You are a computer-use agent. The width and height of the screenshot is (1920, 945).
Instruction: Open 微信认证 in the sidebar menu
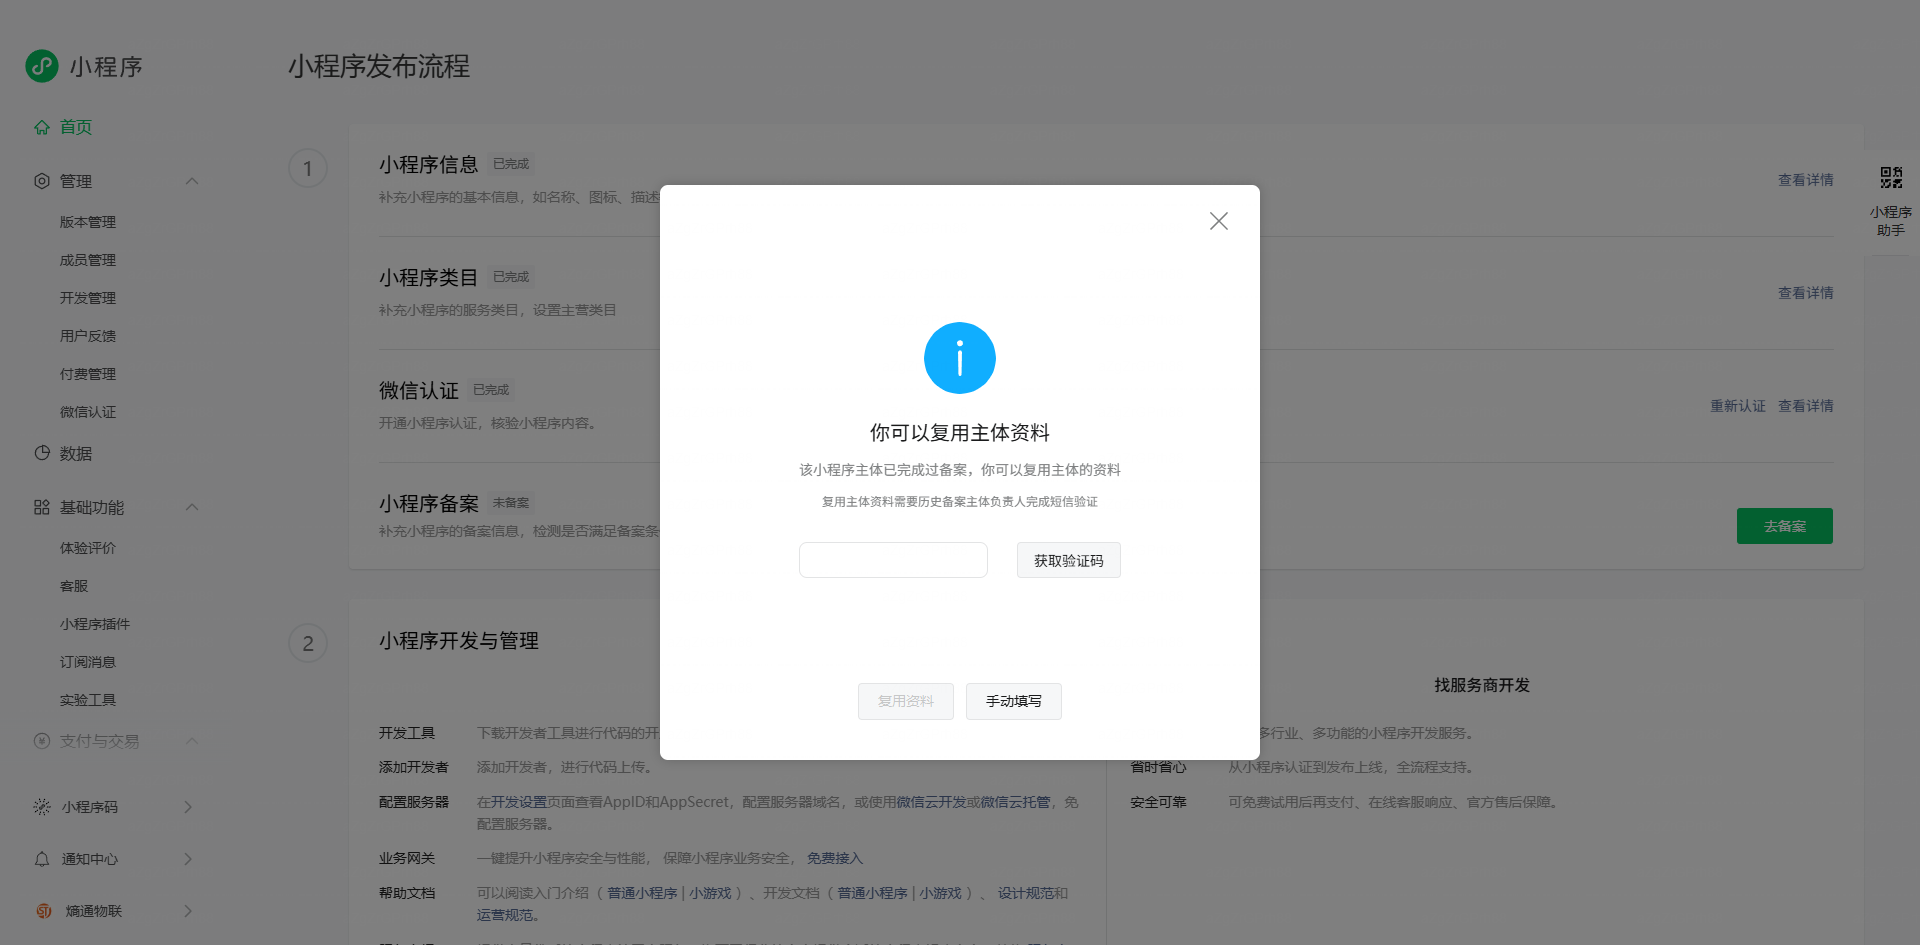coord(88,412)
